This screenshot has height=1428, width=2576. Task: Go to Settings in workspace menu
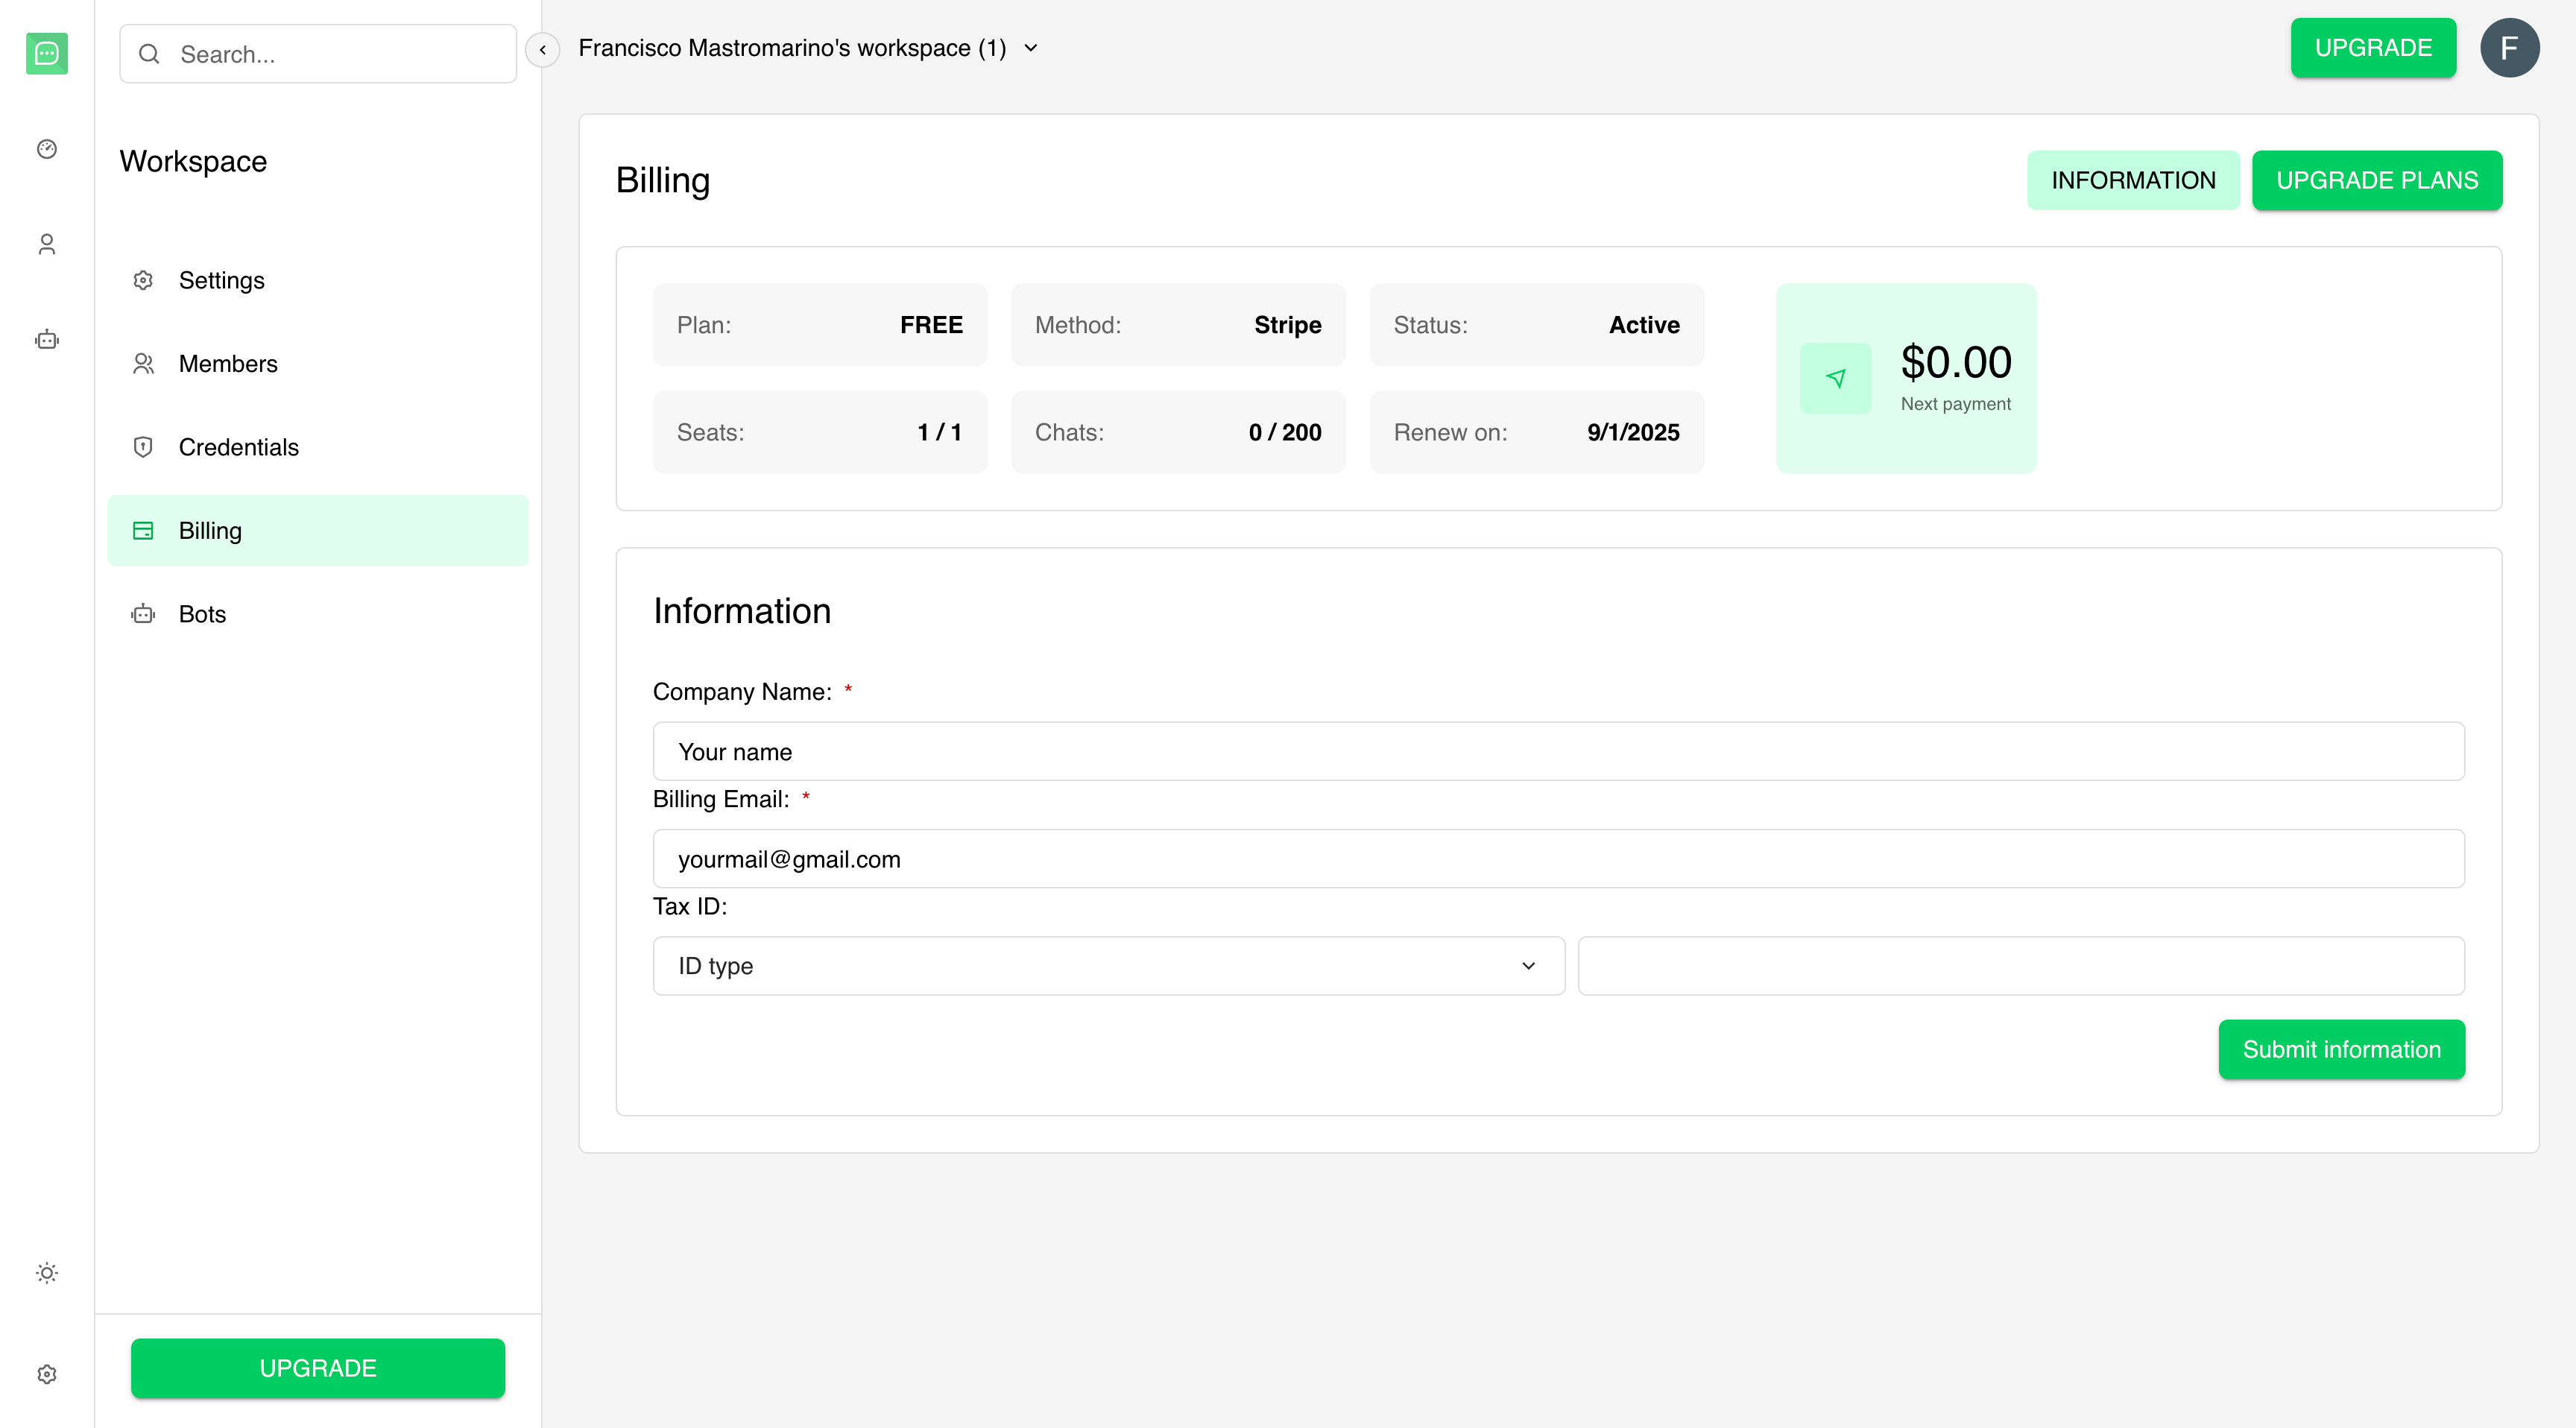[x=221, y=280]
